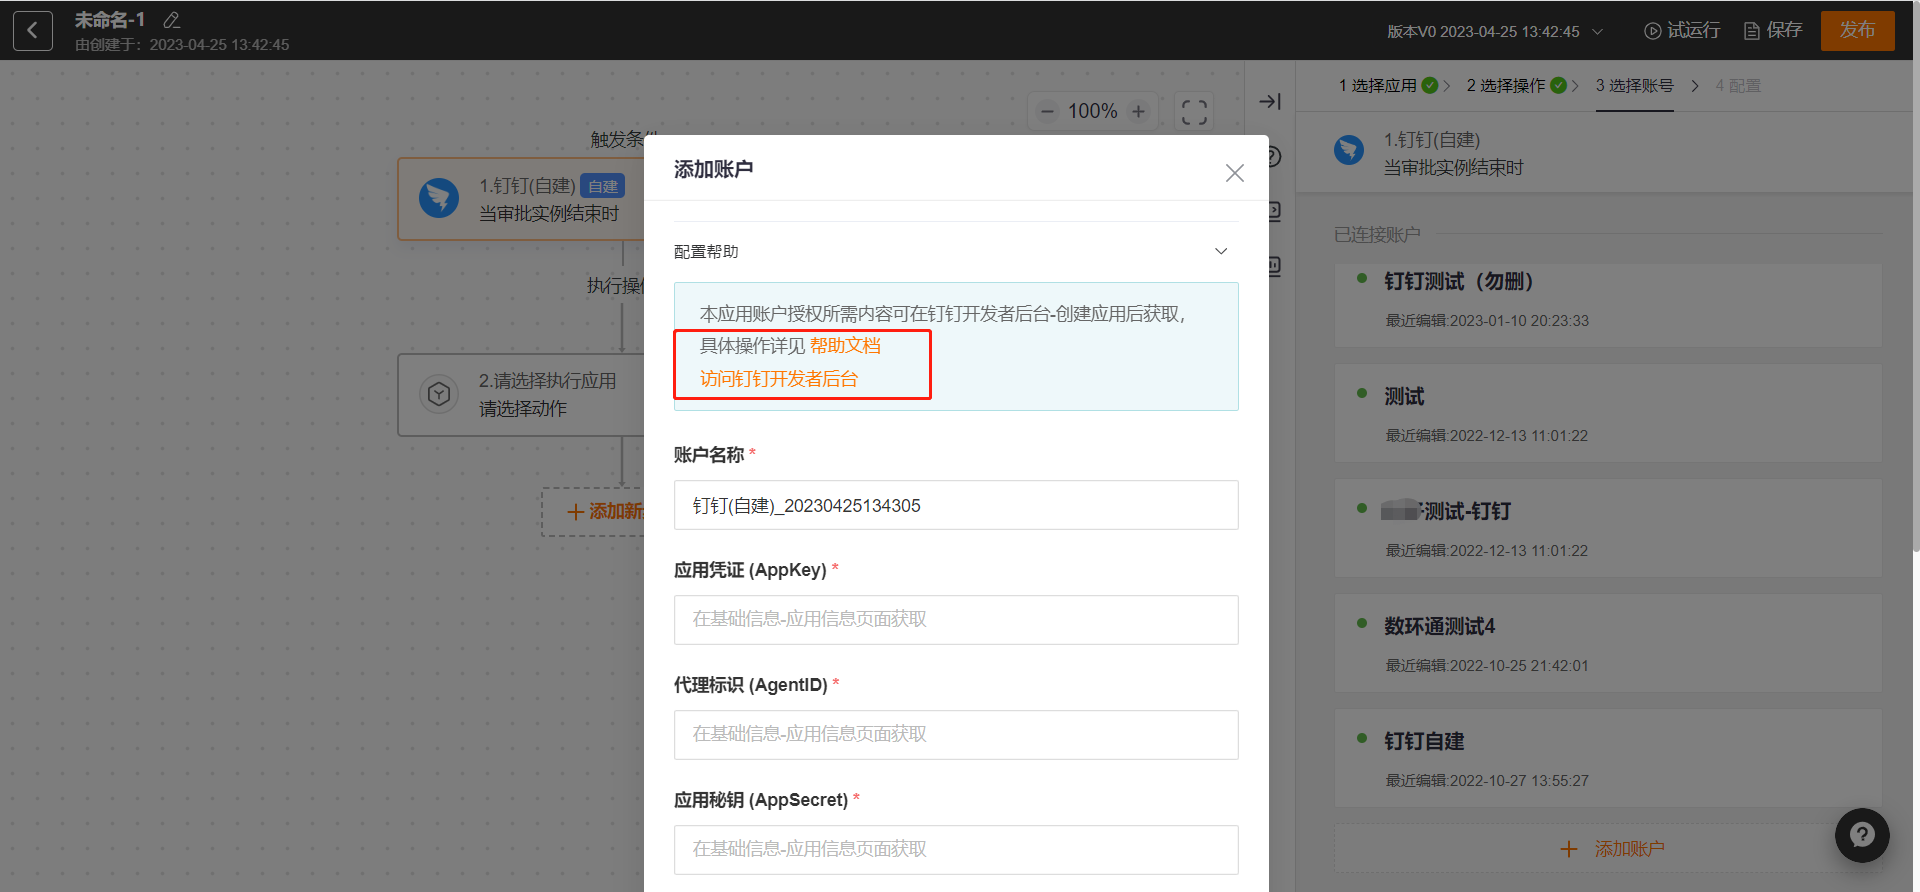Image resolution: width=1920 pixels, height=892 pixels.
Task: Go back using the top-left arrow button
Action: coord(32,30)
